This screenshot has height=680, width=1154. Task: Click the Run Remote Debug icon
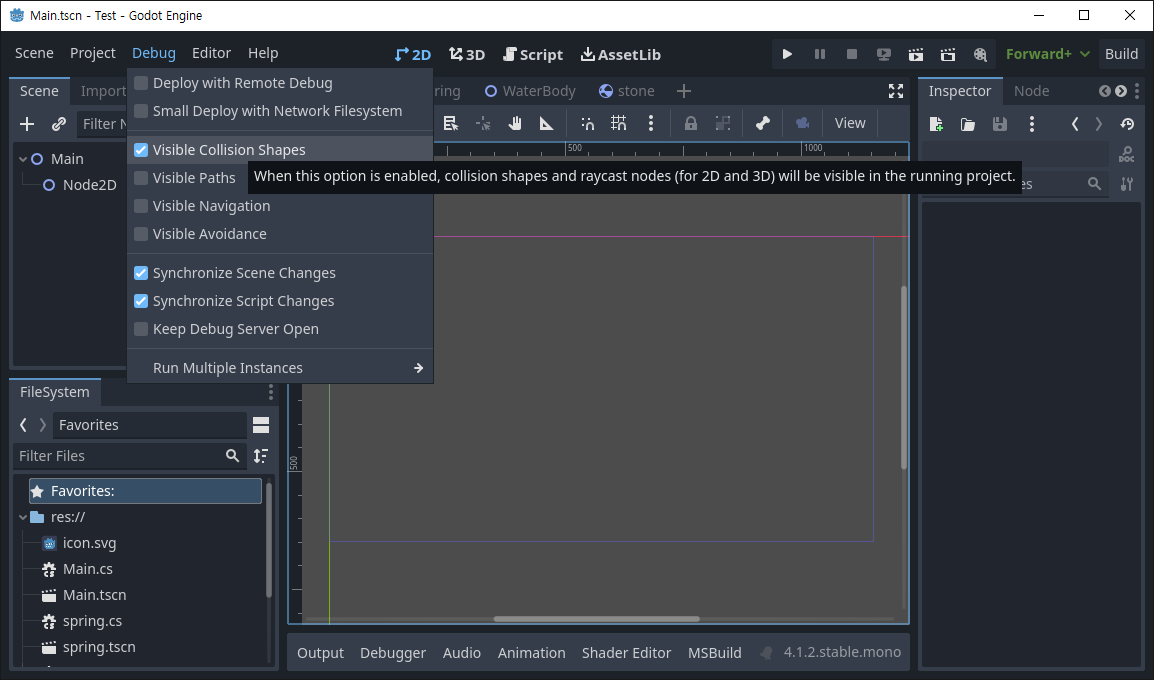pyautogui.click(x=884, y=54)
